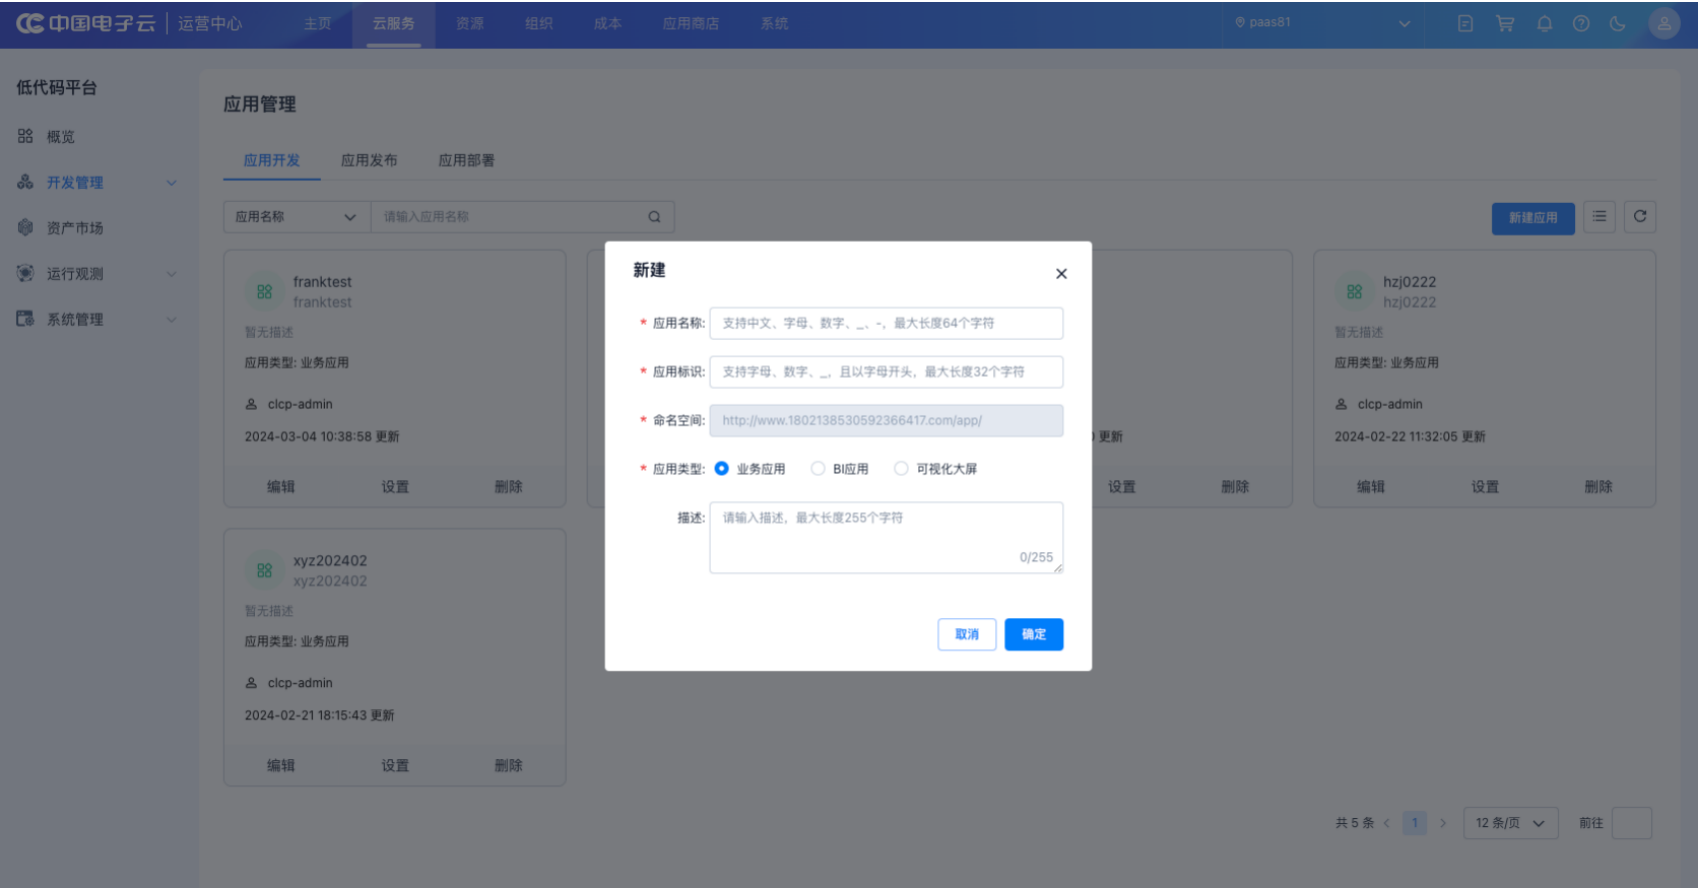
Task: Click the 开发管理 sidebar icon
Action: (x=25, y=182)
